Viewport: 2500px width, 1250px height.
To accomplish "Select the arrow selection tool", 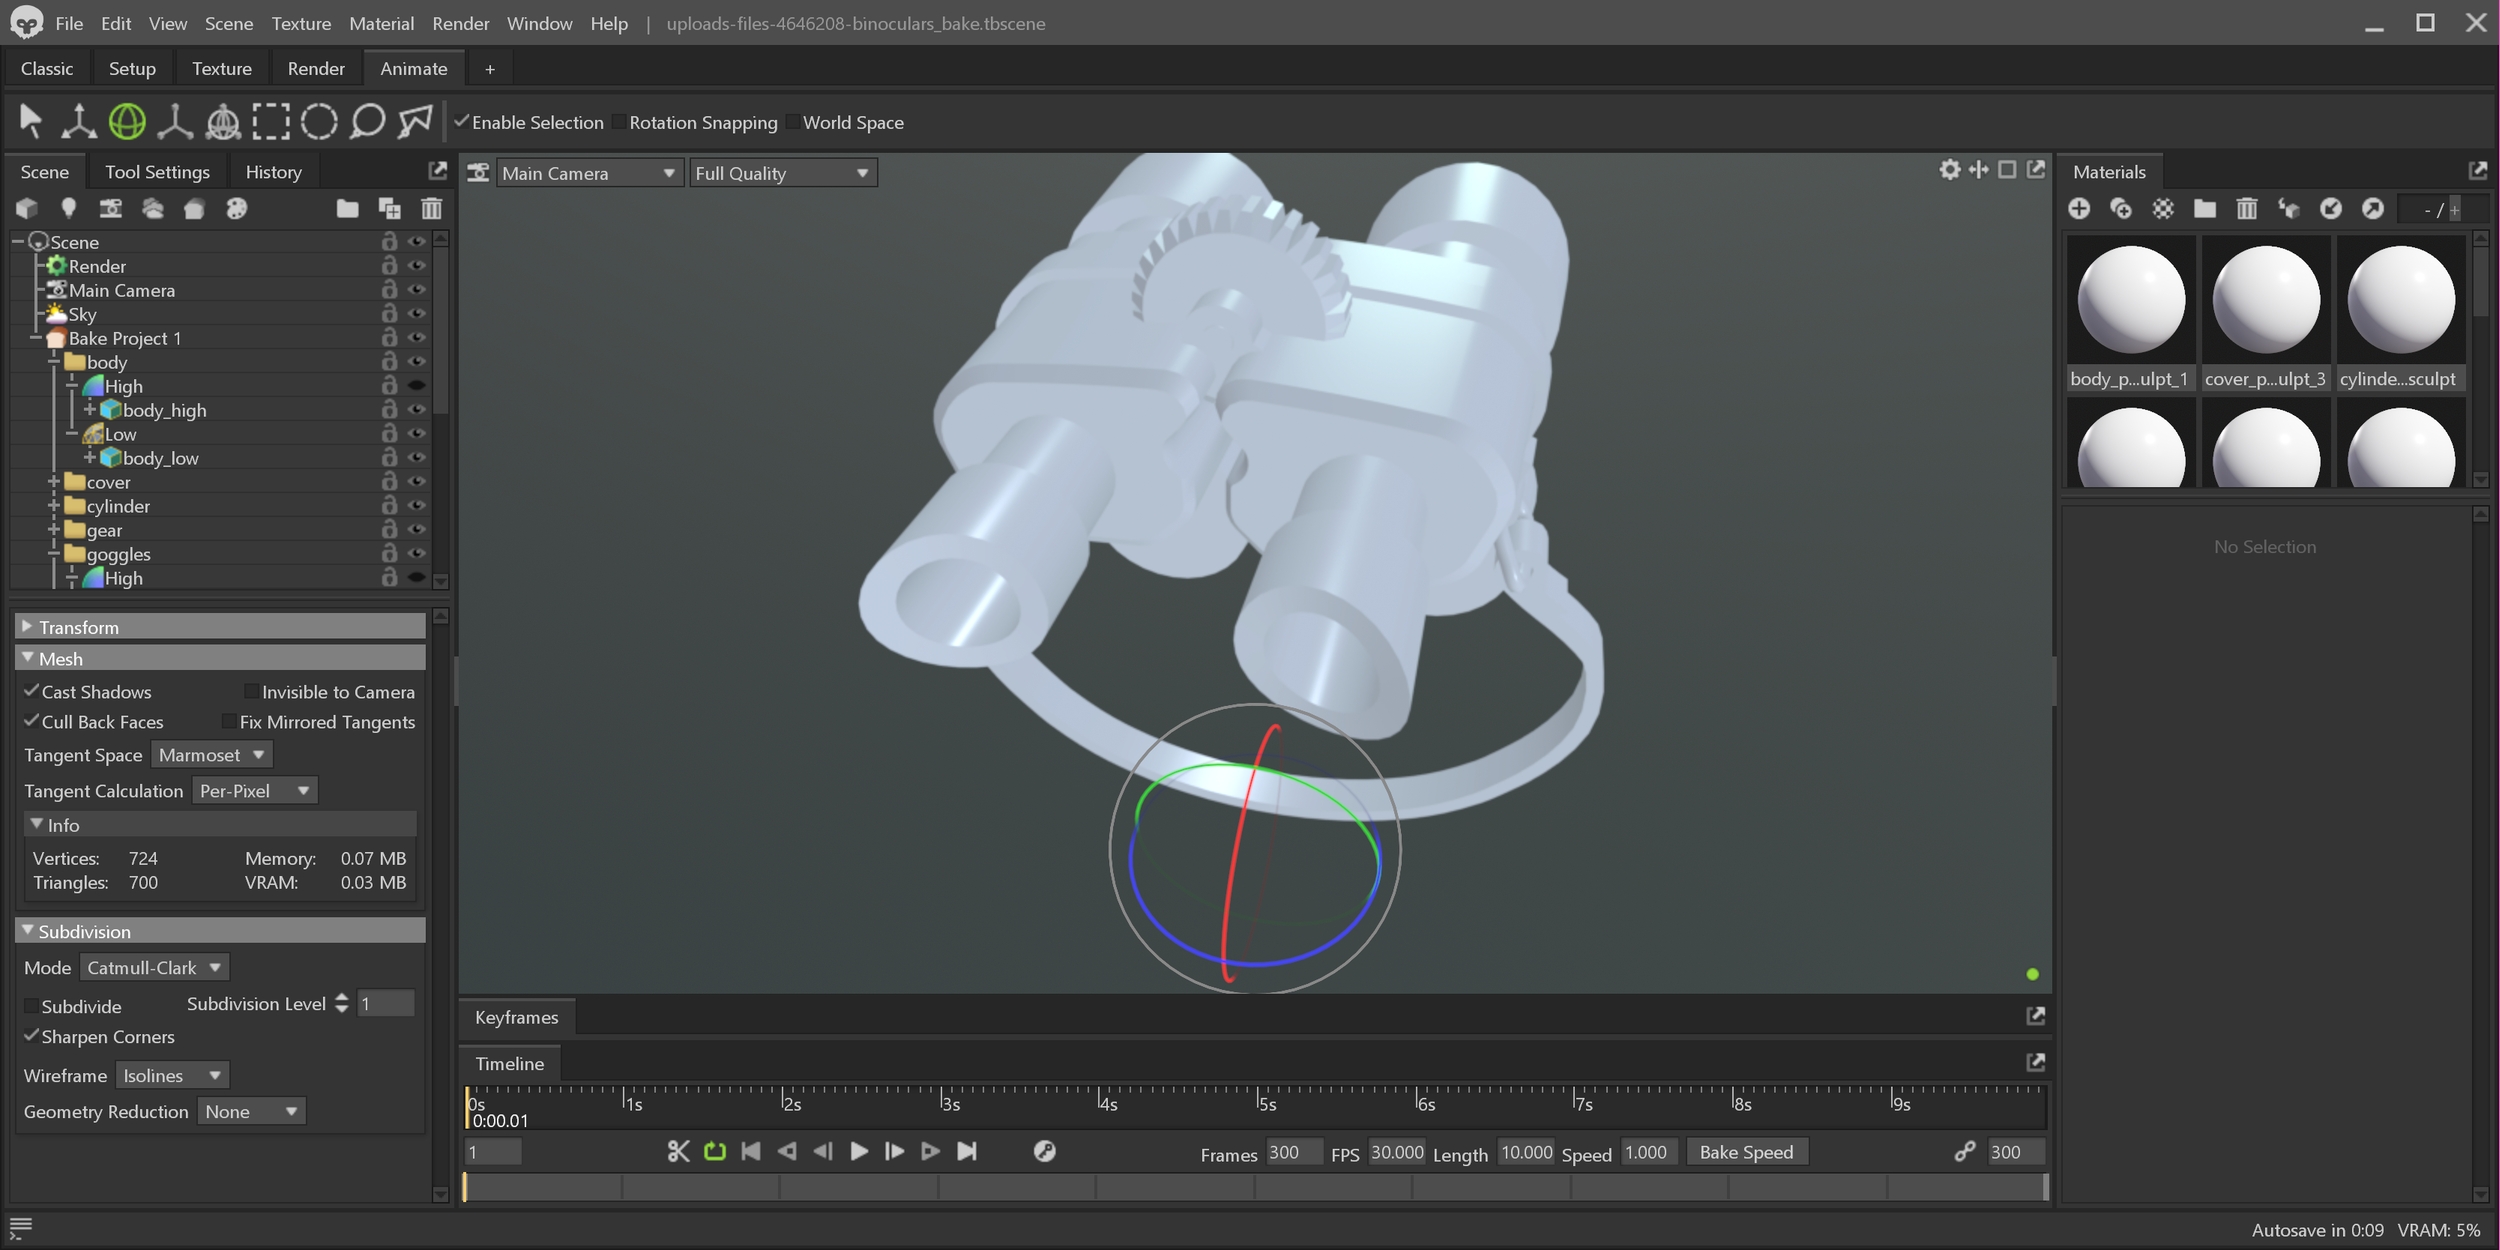I will point(30,122).
